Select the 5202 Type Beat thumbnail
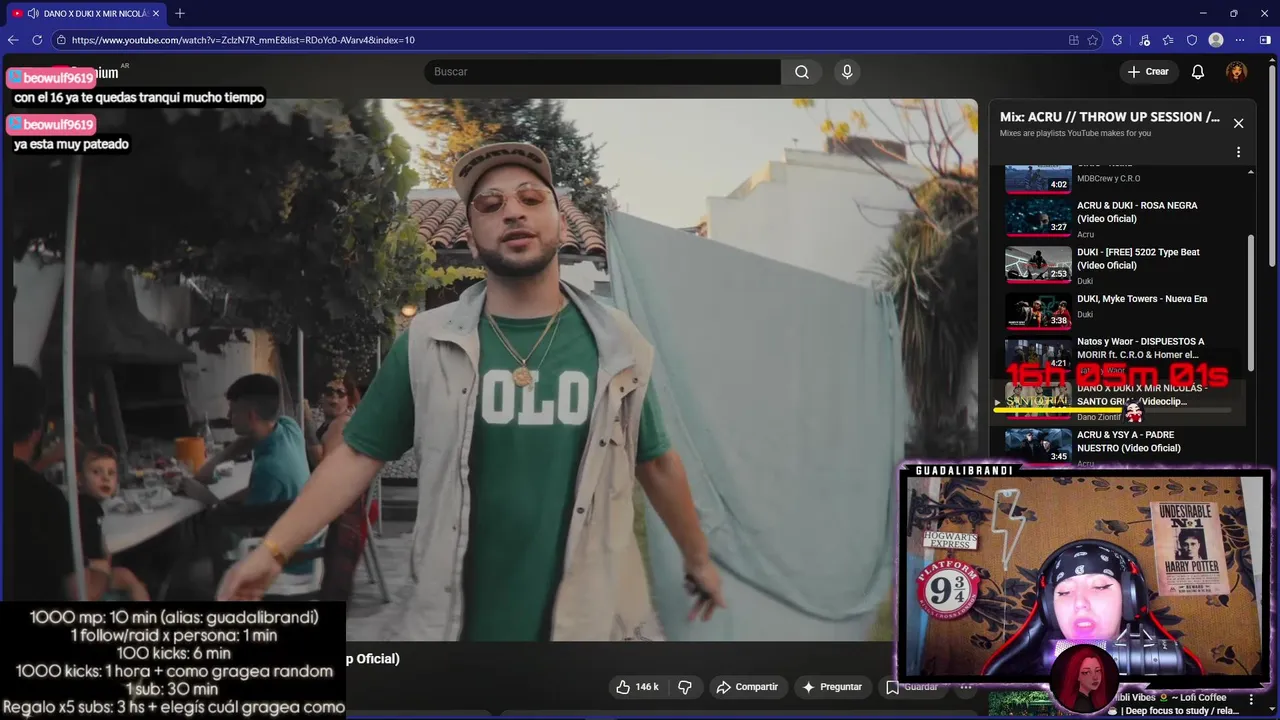The image size is (1280, 720). click(1038, 263)
